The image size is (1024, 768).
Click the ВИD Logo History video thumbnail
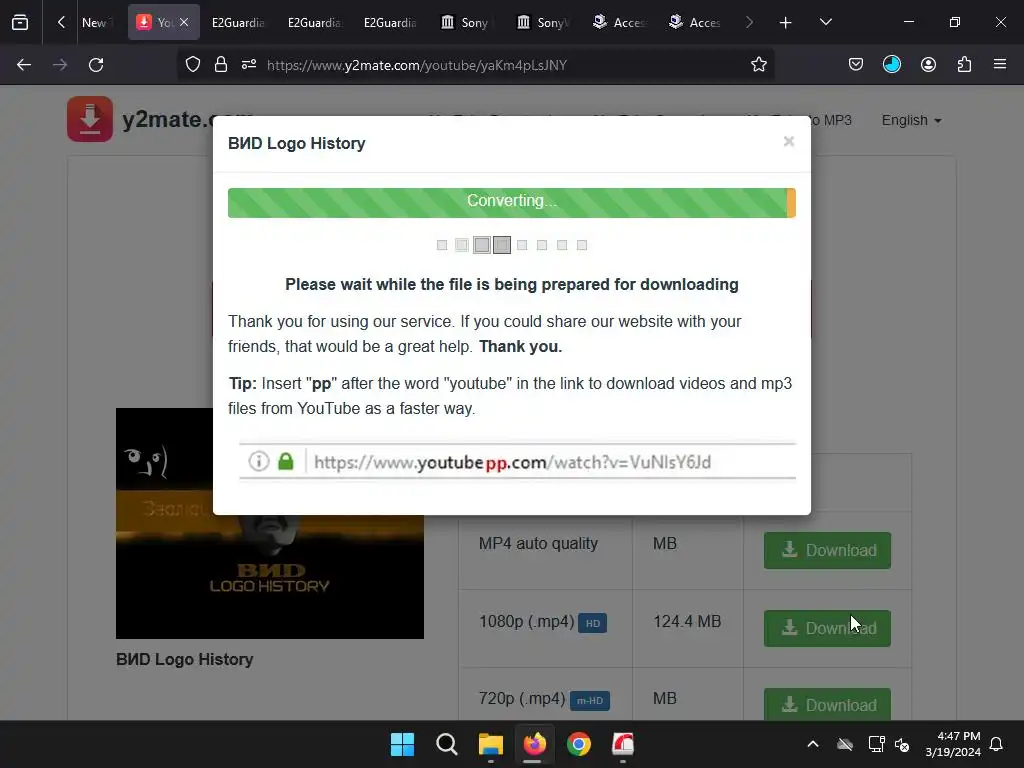[x=270, y=523]
